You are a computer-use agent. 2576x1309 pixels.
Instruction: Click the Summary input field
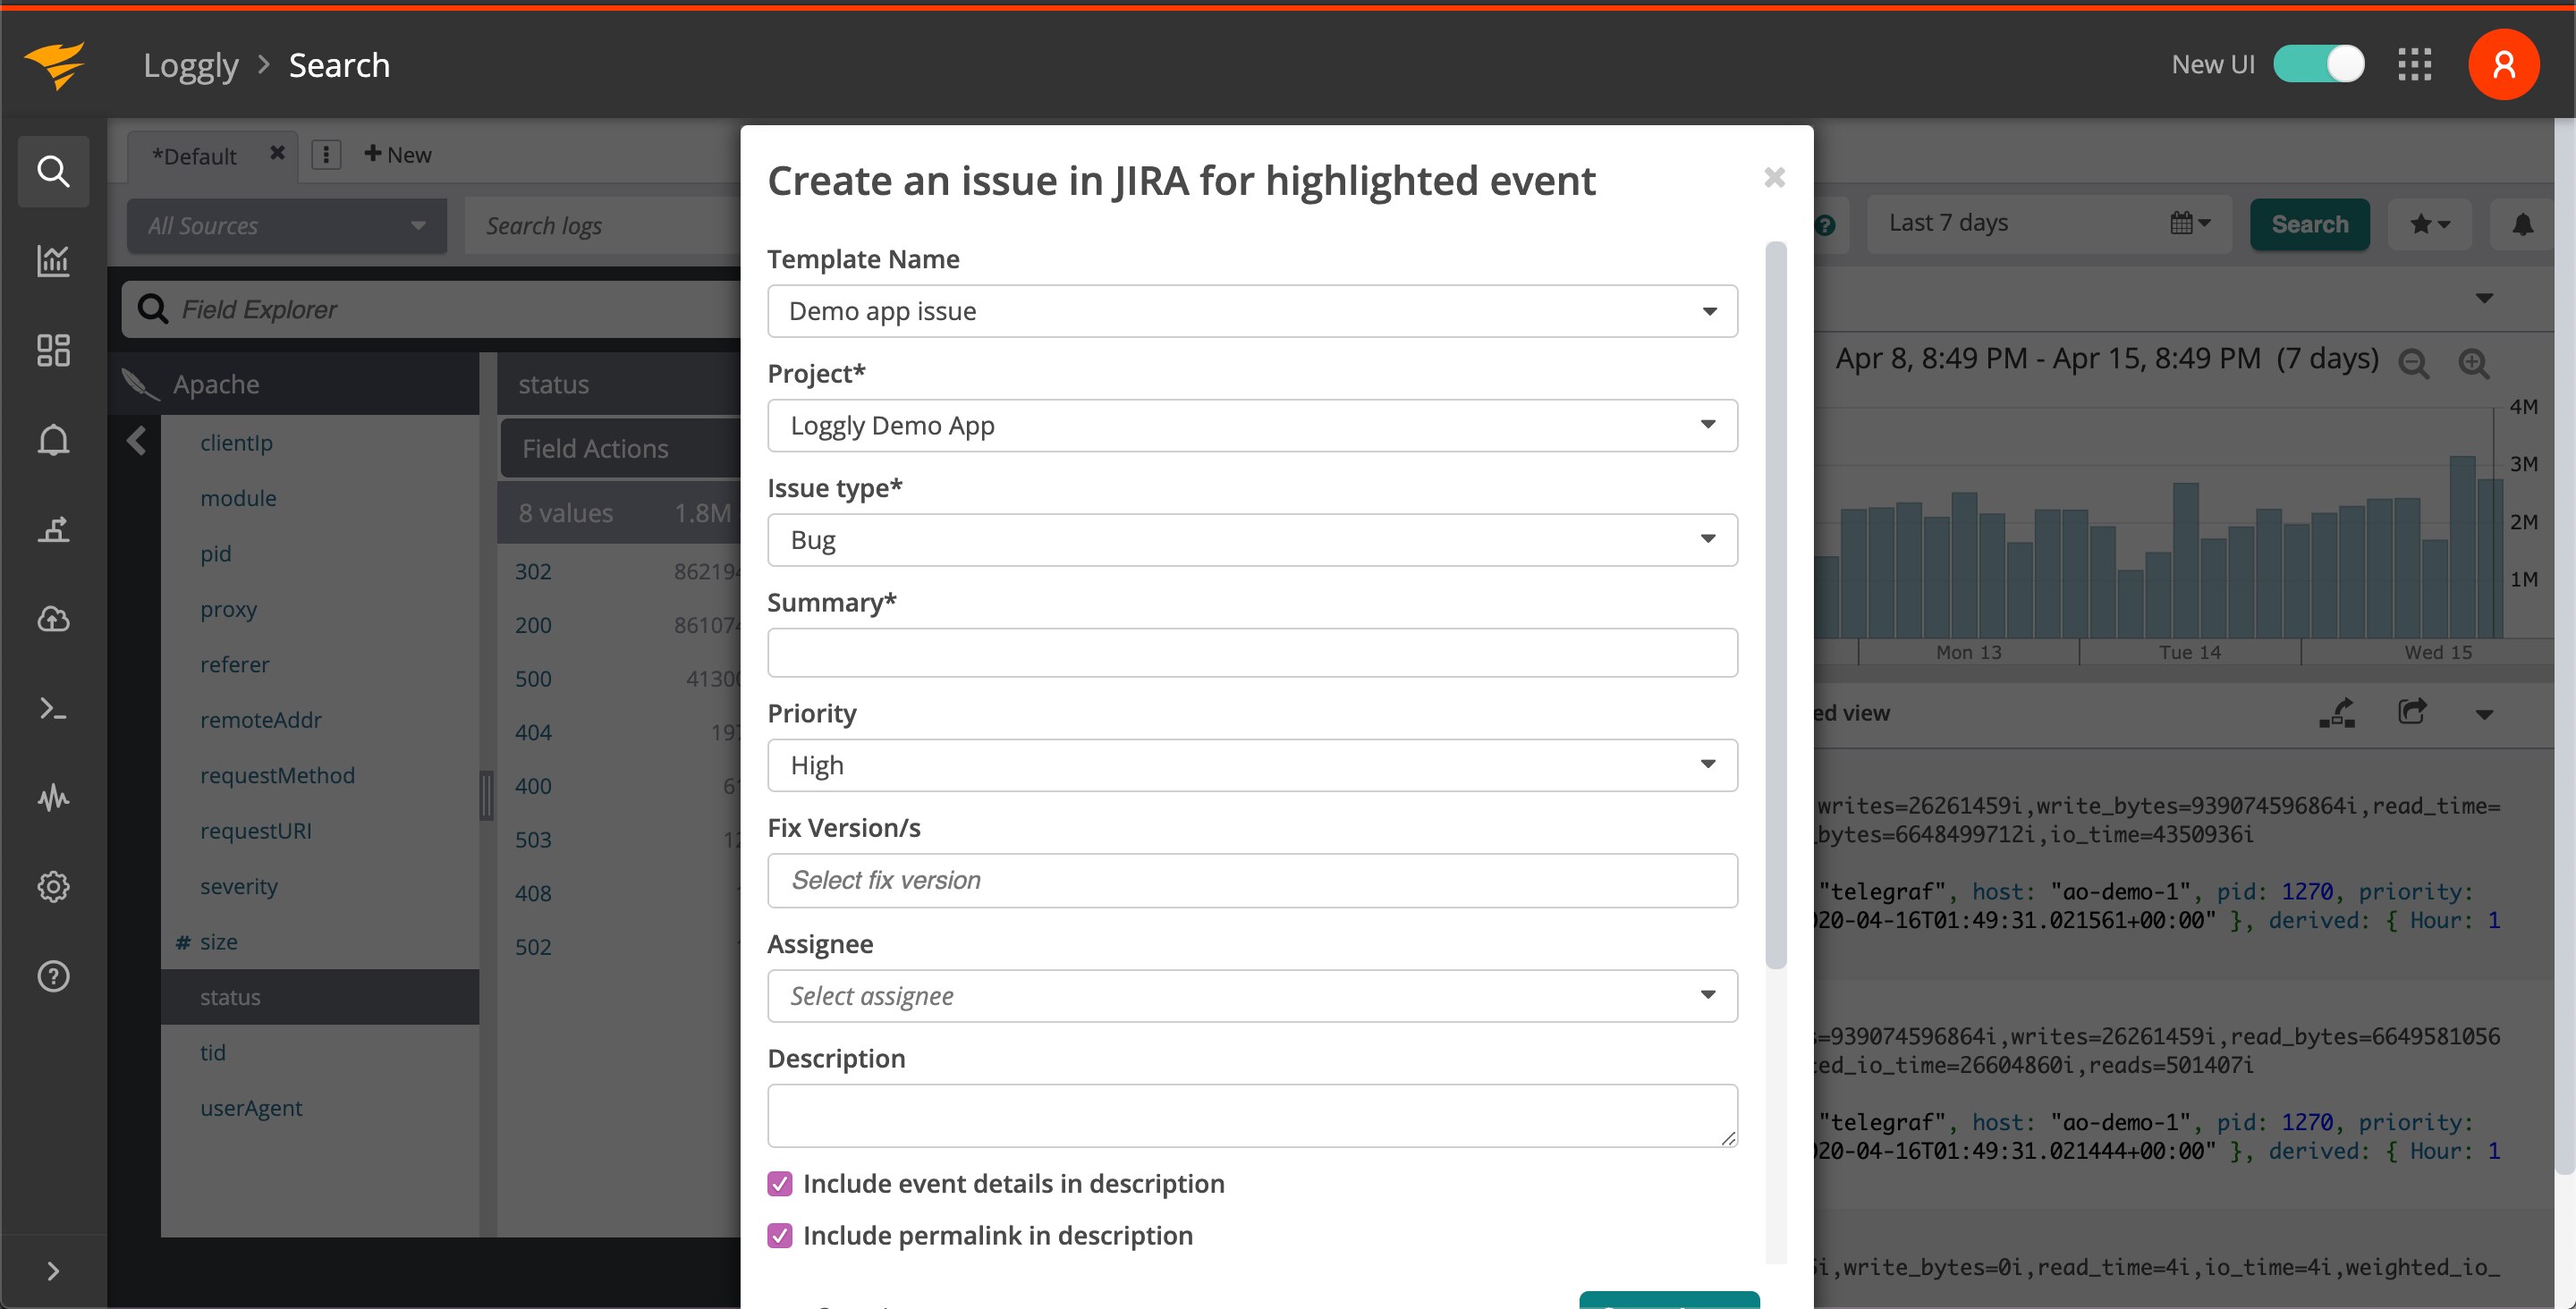point(1251,652)
